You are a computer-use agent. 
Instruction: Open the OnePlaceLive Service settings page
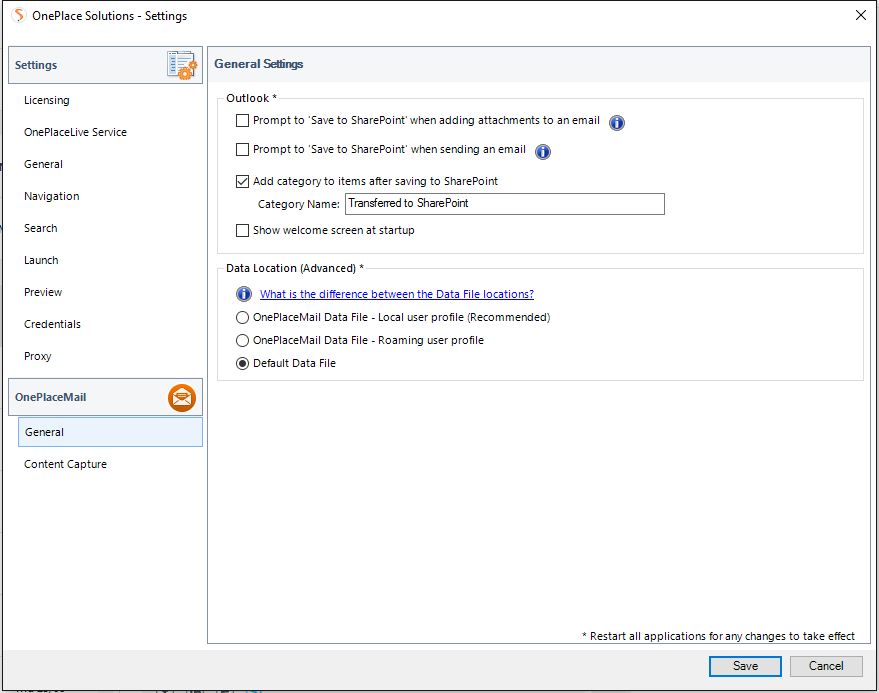(x=75, y=132)
